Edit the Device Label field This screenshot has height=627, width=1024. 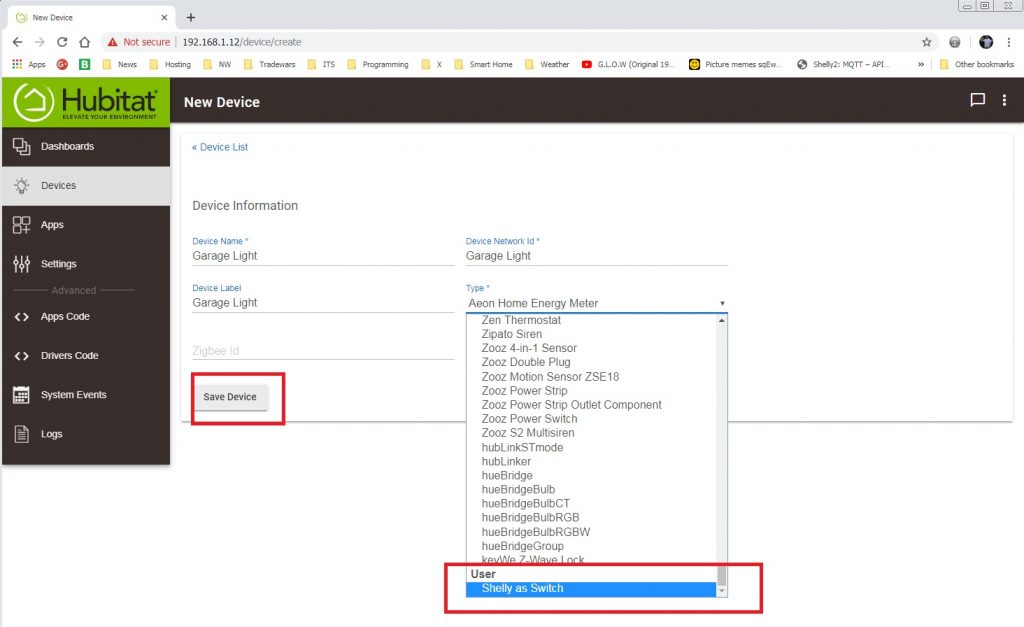323,303
